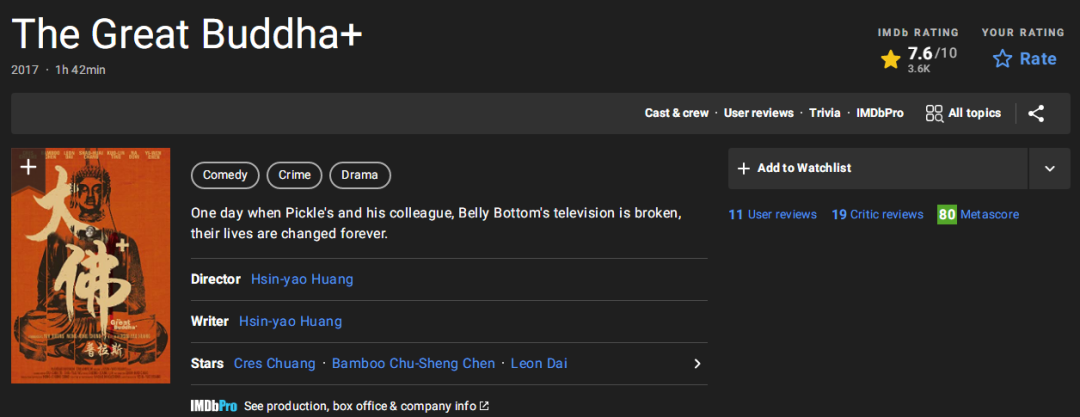Expand the watchlist options dropdown arrow

click(1049, 168)
